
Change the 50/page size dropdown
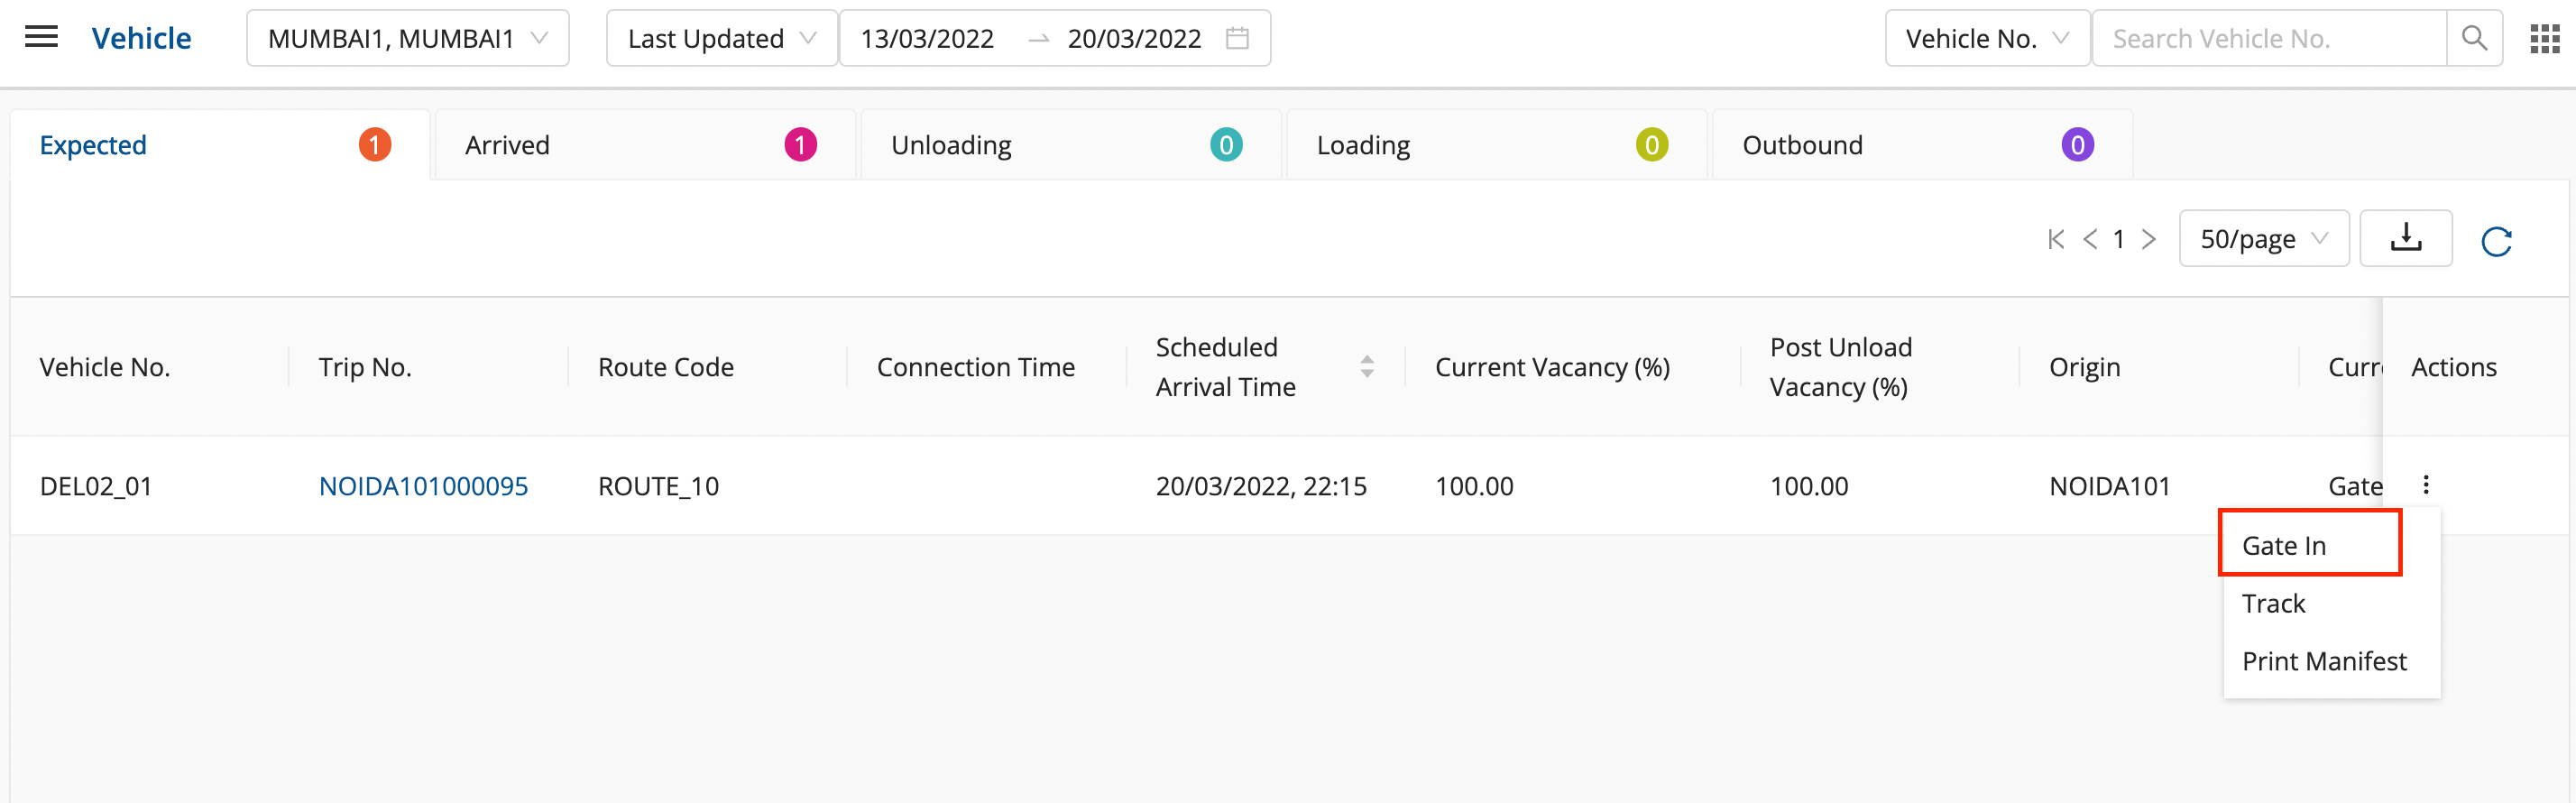(x=2263, y=239)
